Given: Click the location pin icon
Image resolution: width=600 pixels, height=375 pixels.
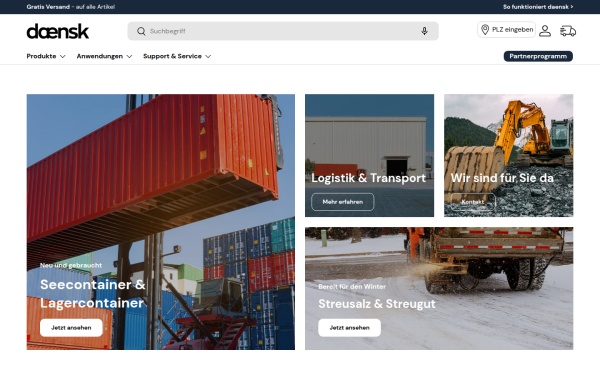Looking at the screenshot, I should coord(485,29).
